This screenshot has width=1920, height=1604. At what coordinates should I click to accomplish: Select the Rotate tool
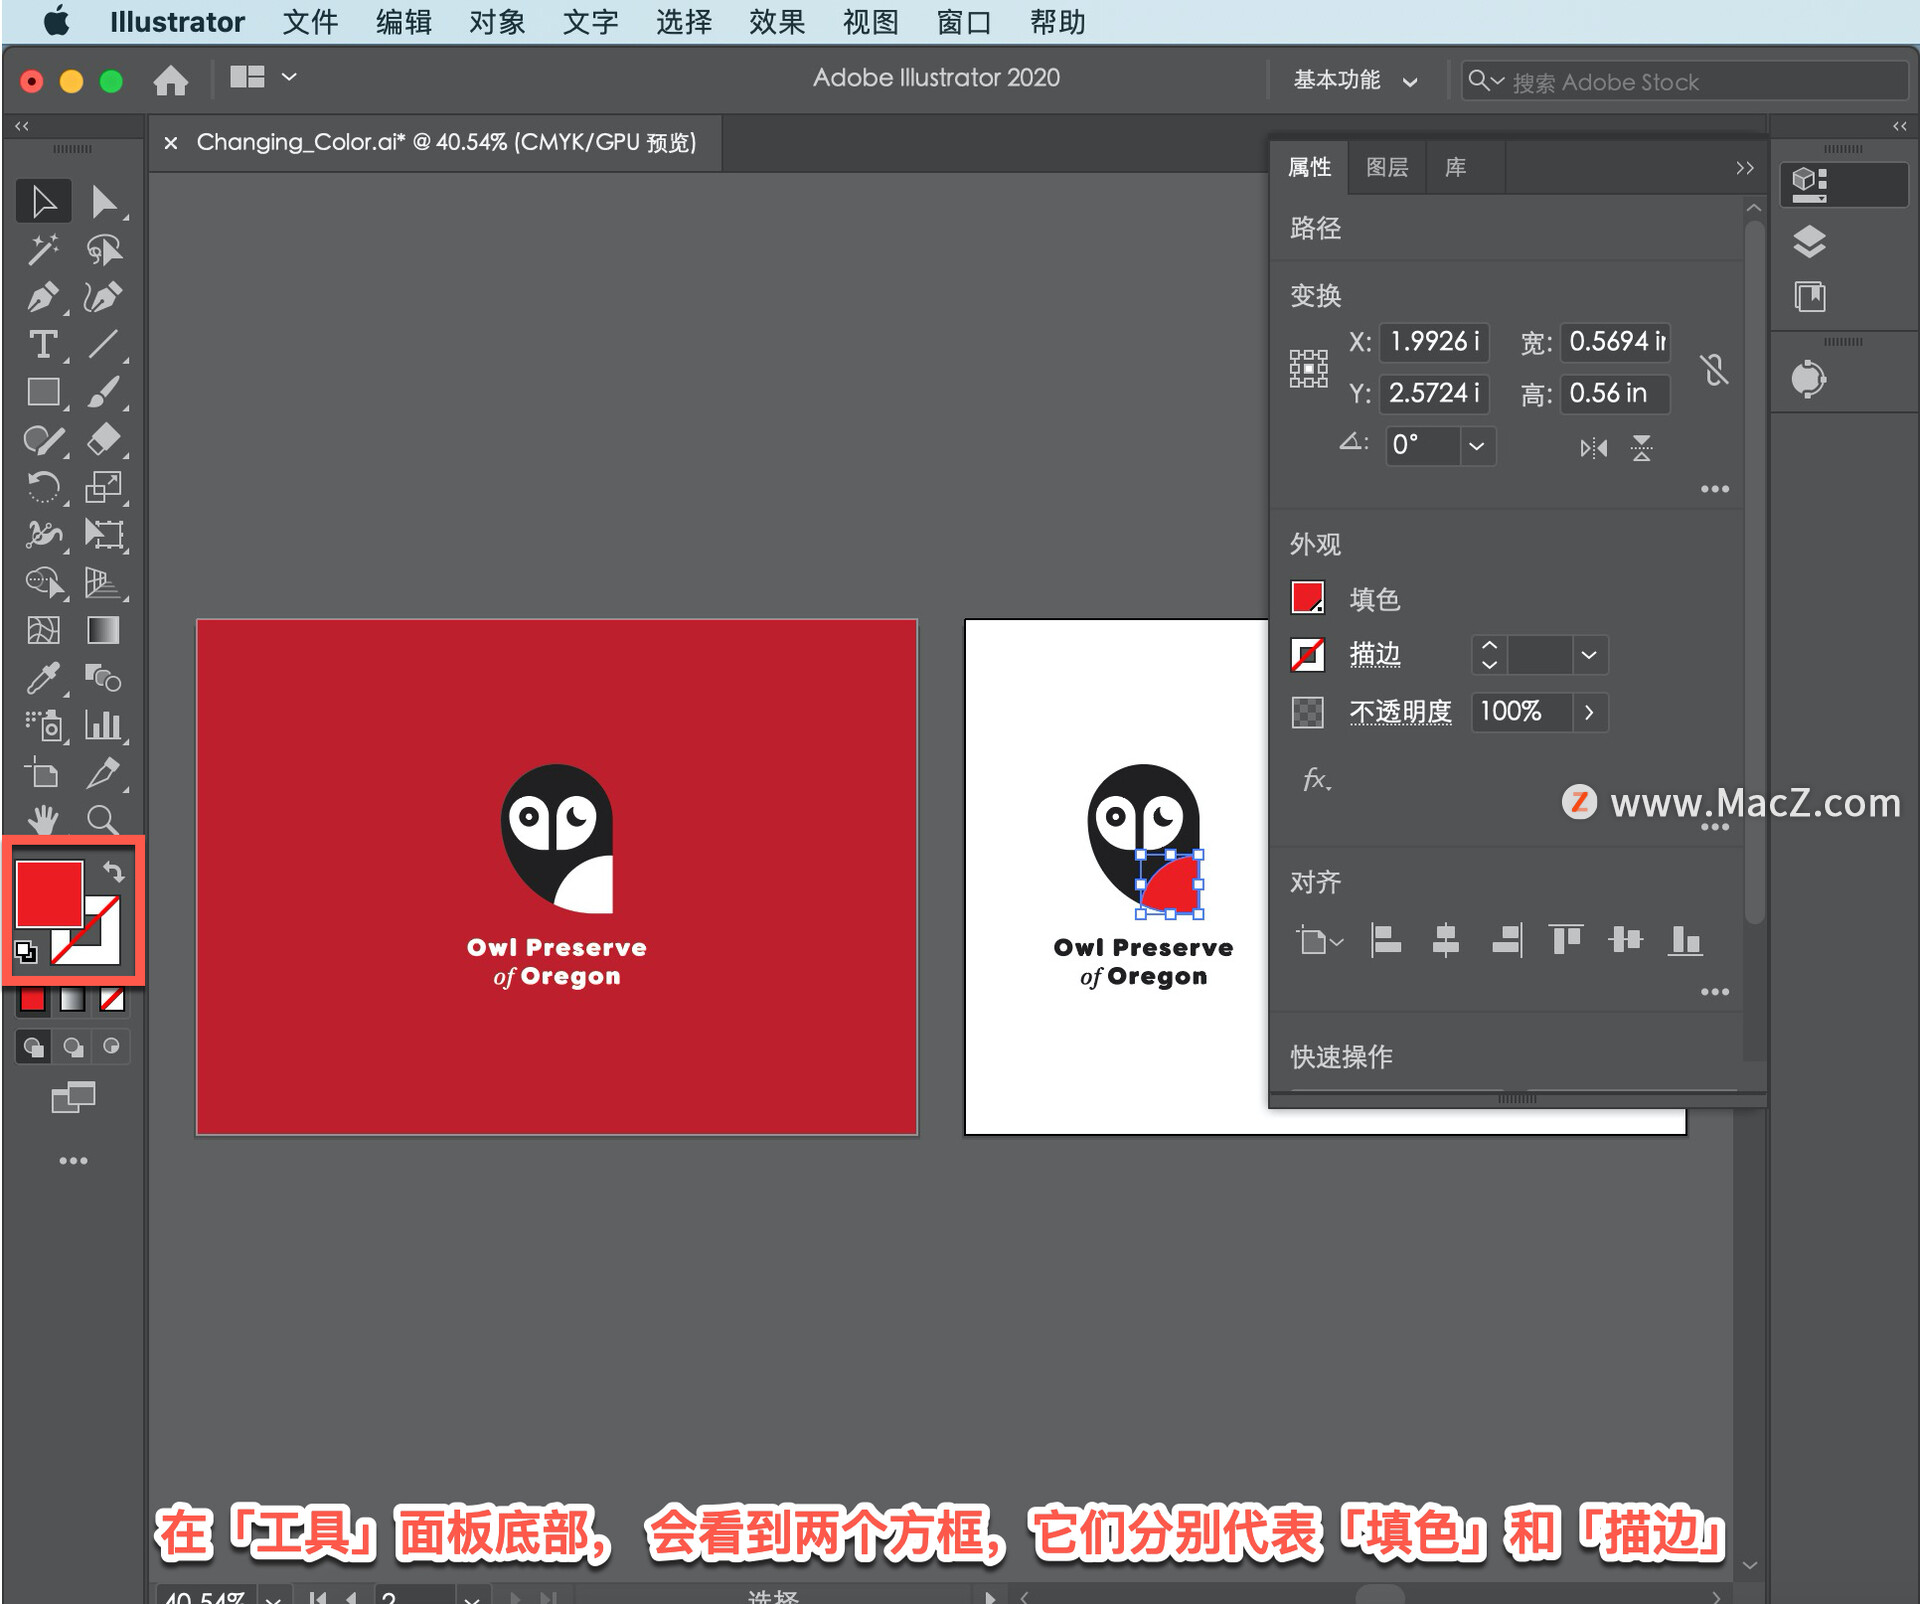pyautogui.click(x=42, y=488)
